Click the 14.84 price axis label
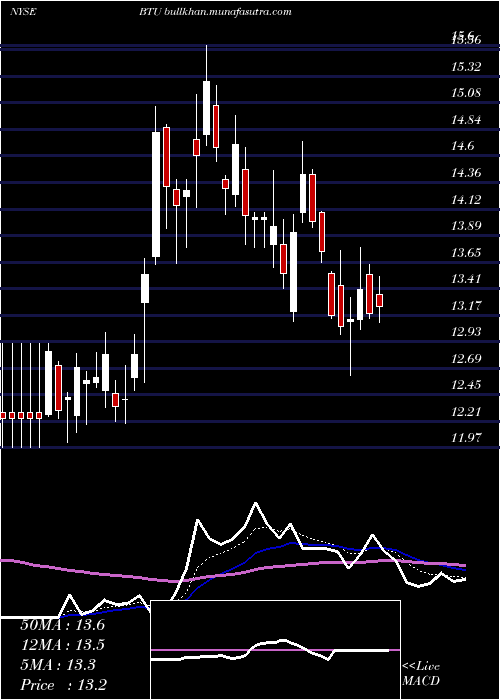 pos(467,120)
